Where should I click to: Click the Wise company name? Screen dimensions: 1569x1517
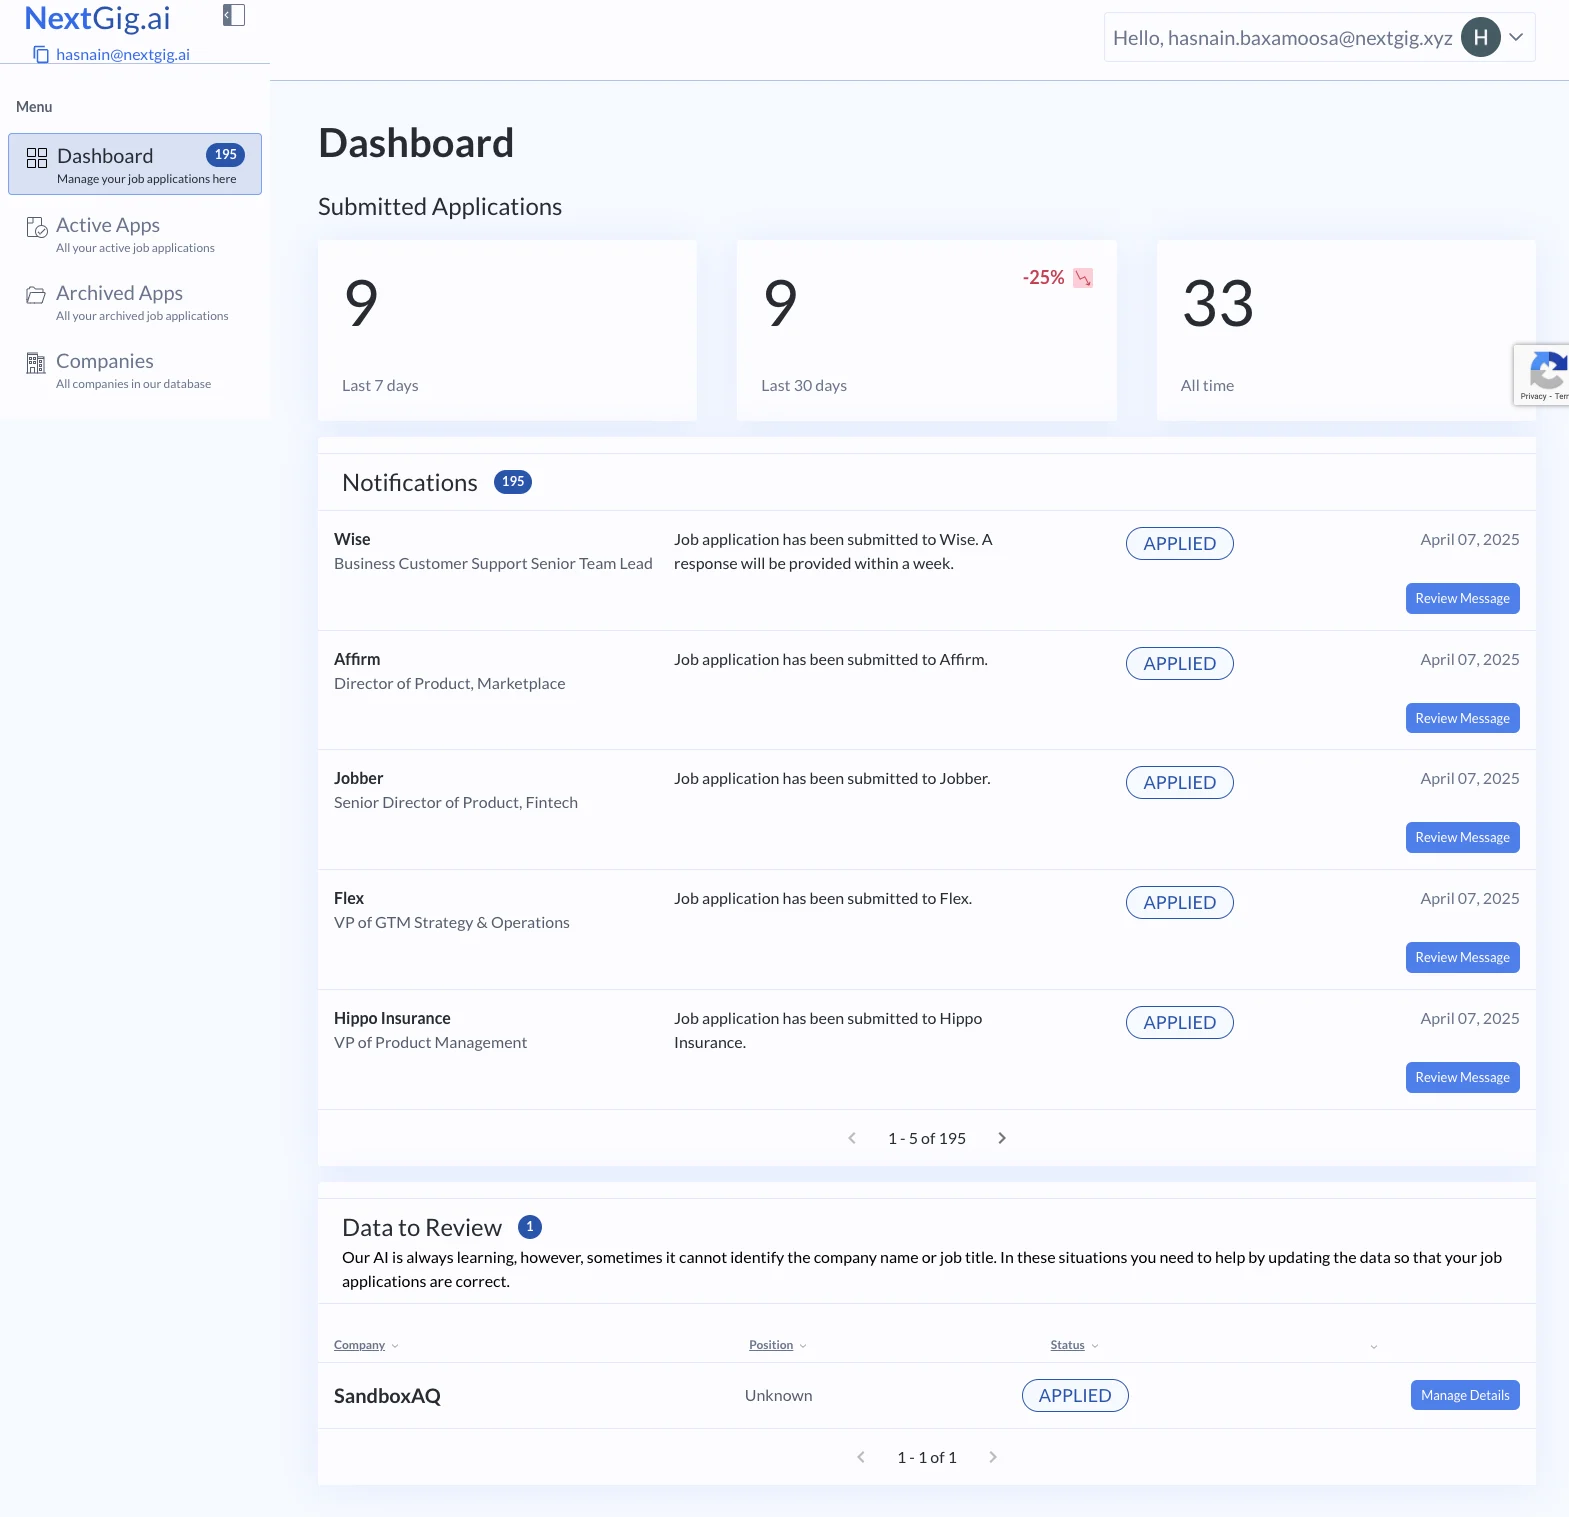[x=352, y=539]
